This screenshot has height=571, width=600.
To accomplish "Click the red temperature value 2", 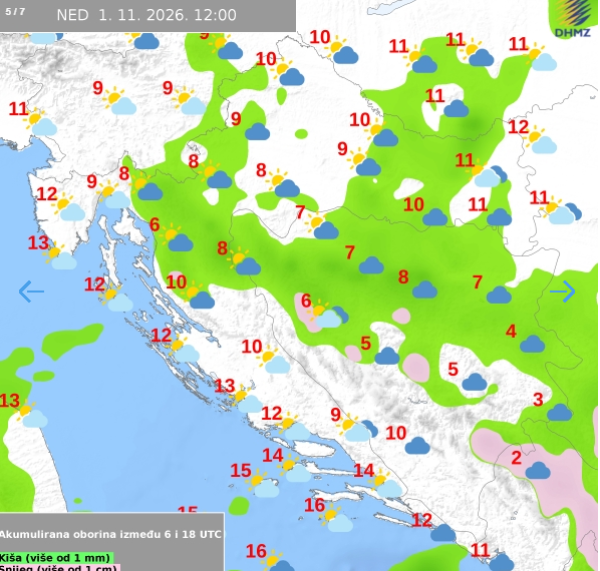I will tap(517, 458).
